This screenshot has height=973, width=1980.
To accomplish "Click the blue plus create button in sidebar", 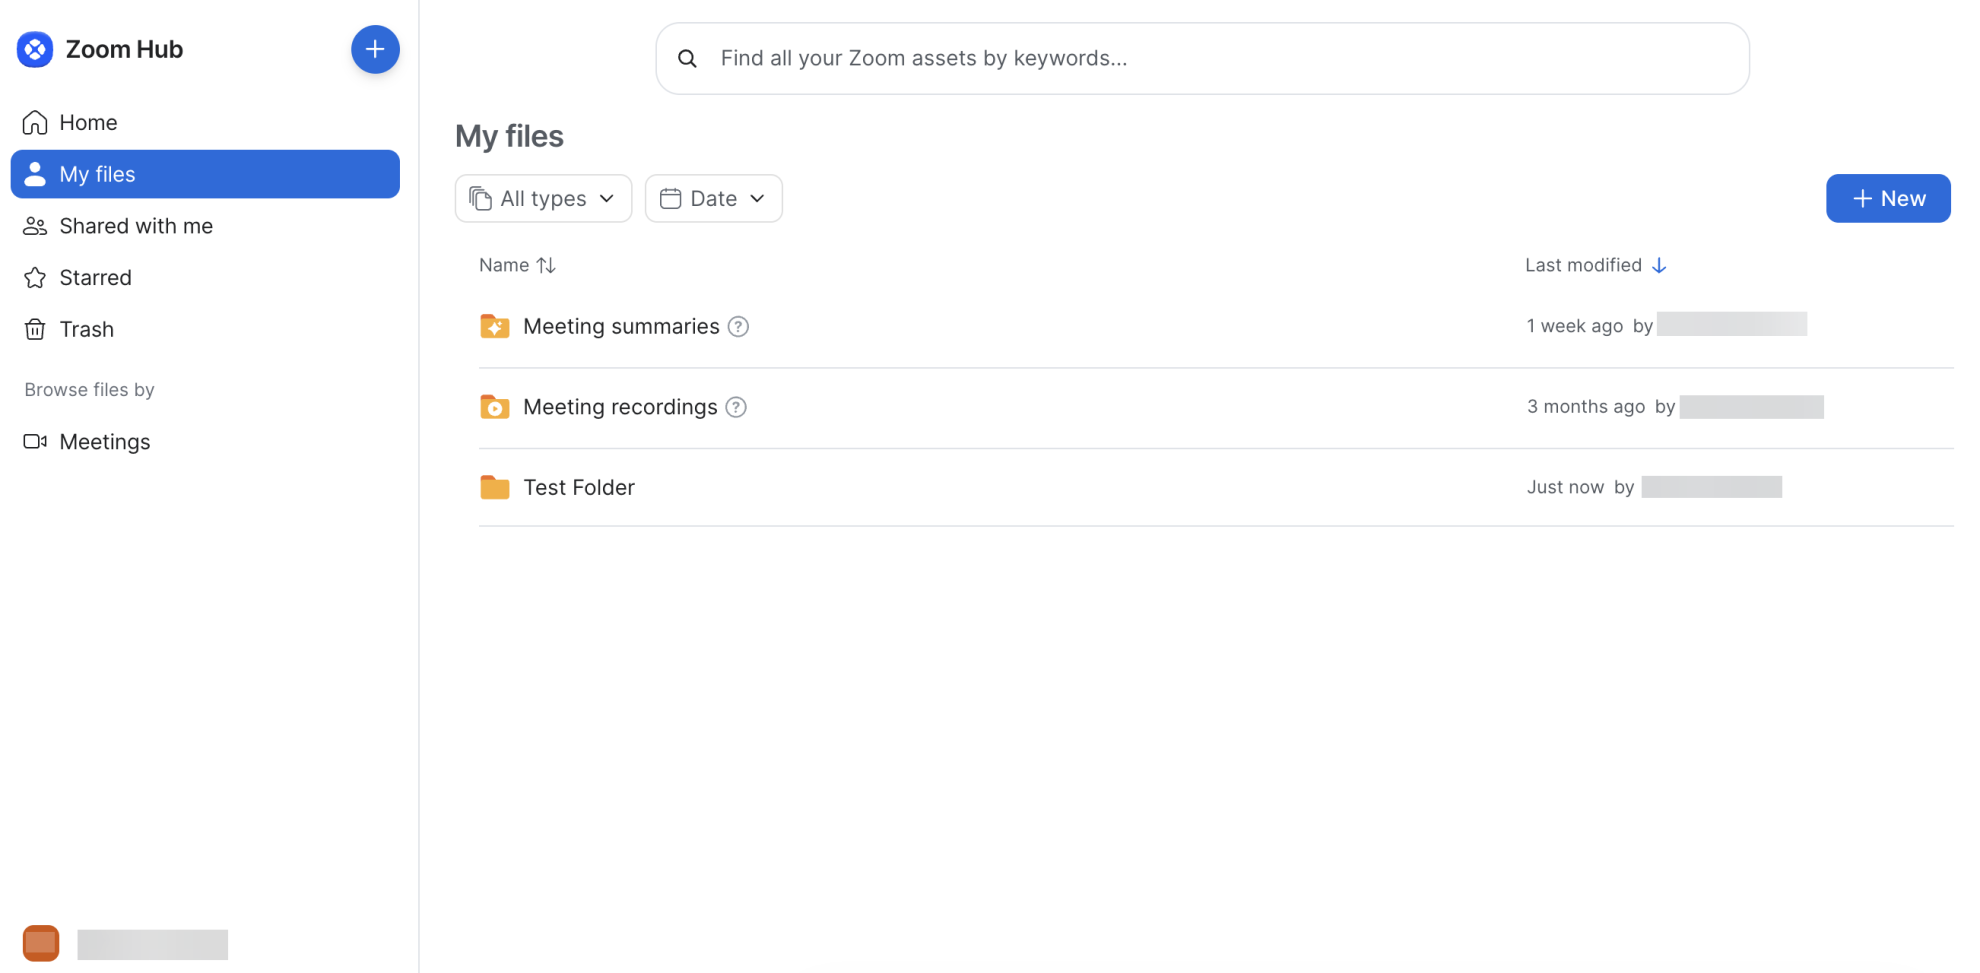I will [375, 49].
